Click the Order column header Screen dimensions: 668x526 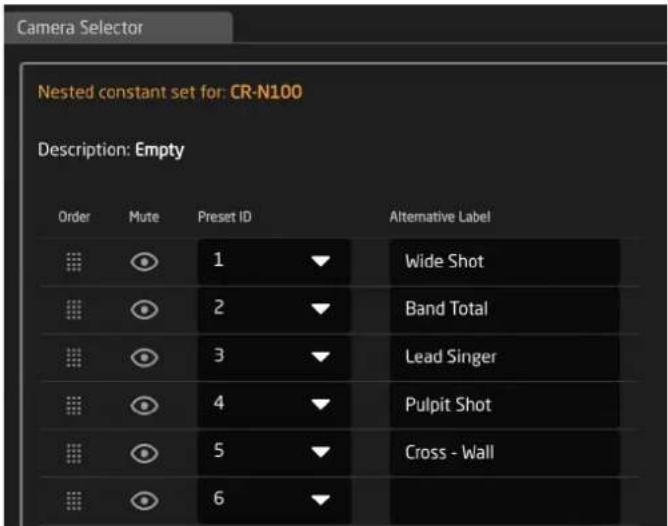74,217
